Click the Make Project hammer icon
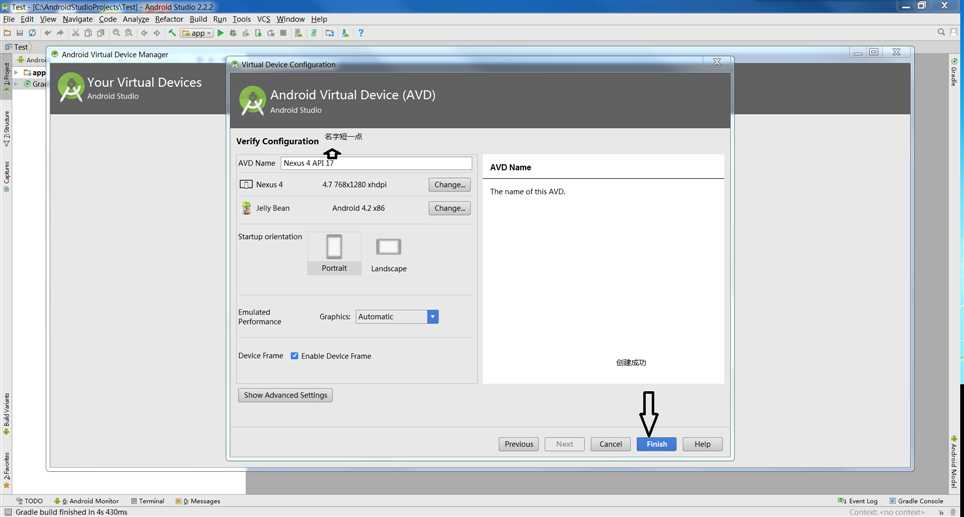The height and width of the screenshot is (517, 964). [x=172, y=33]
